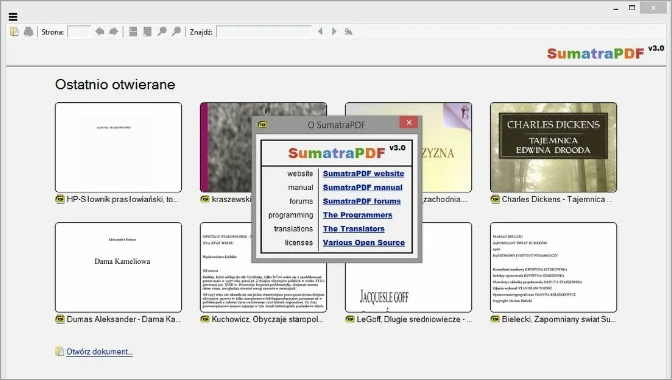This screenshot has width=672, height=380.
Task: Open SumatraPDF website link
Action: coord(363,174)
